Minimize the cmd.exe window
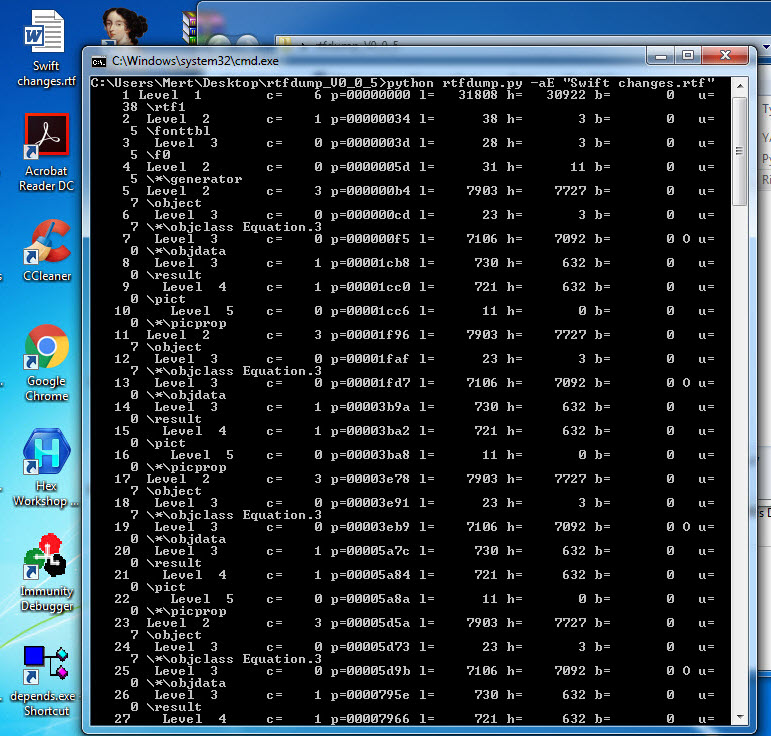 (663, 55)
